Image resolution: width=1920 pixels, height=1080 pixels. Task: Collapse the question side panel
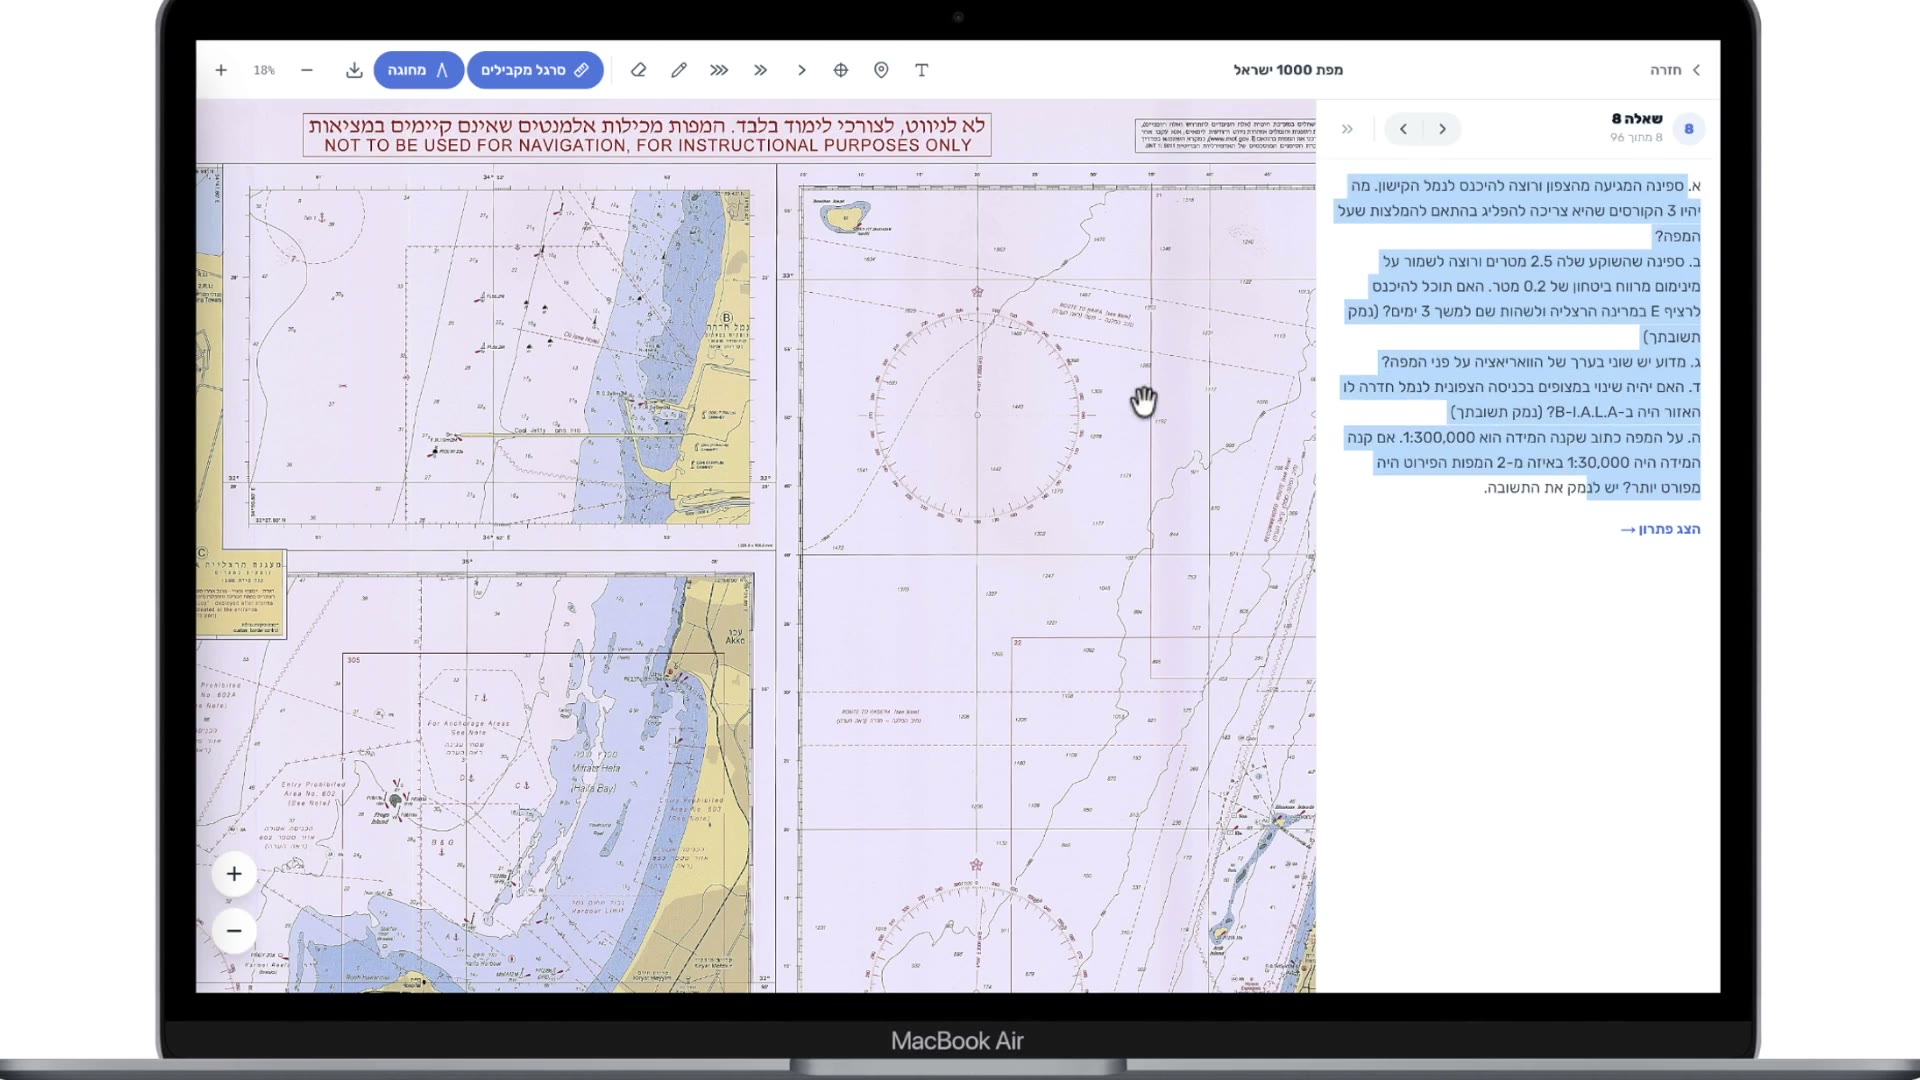pos(1348,129)
